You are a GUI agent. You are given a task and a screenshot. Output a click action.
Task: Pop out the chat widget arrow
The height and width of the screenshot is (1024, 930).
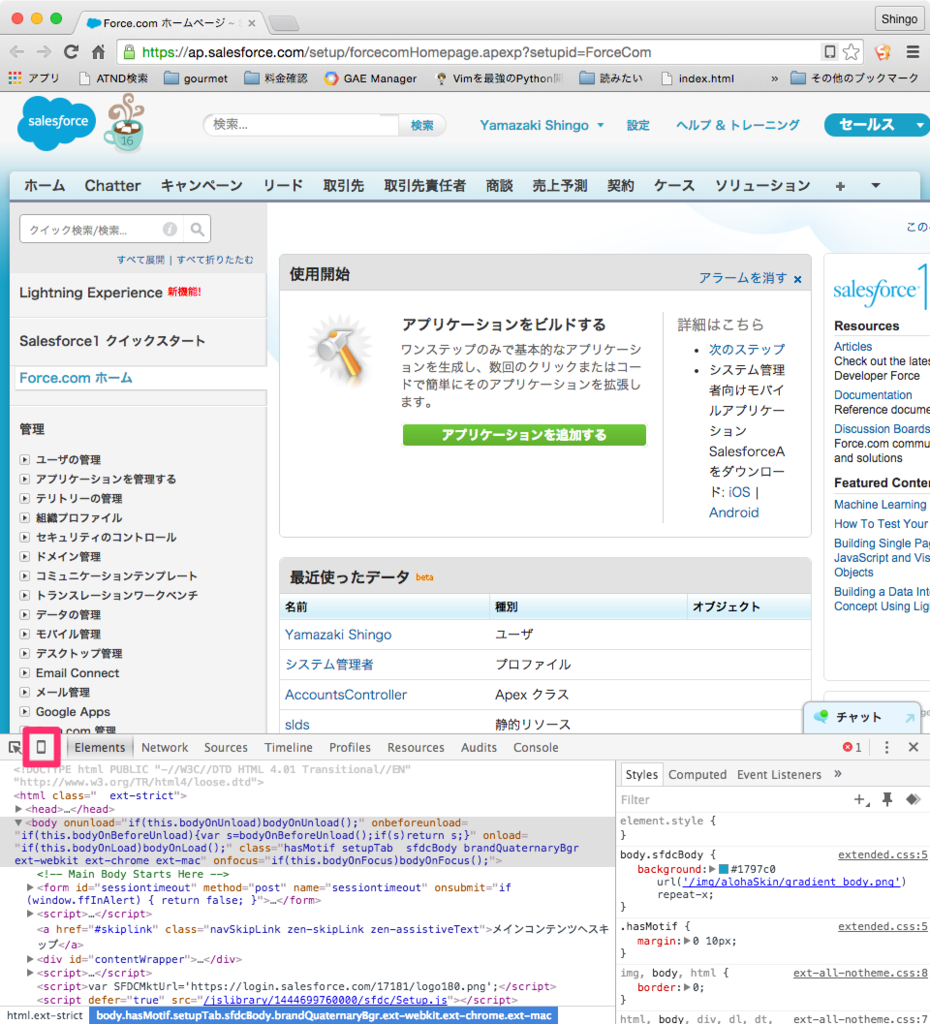tap(909, 718)
